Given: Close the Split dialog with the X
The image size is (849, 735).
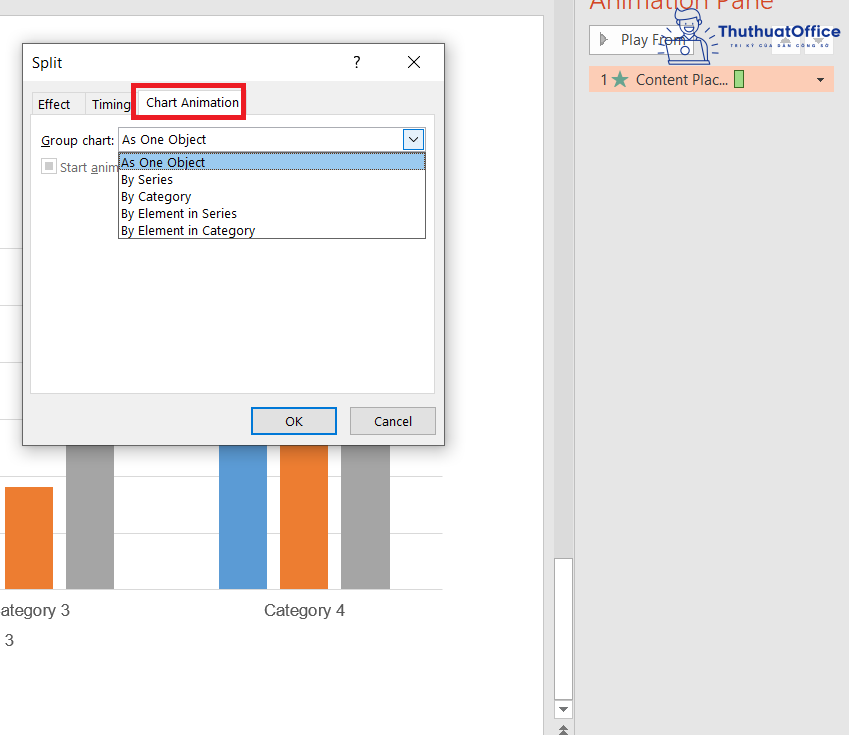Looking at the screenshot, I should pos(414,62).
